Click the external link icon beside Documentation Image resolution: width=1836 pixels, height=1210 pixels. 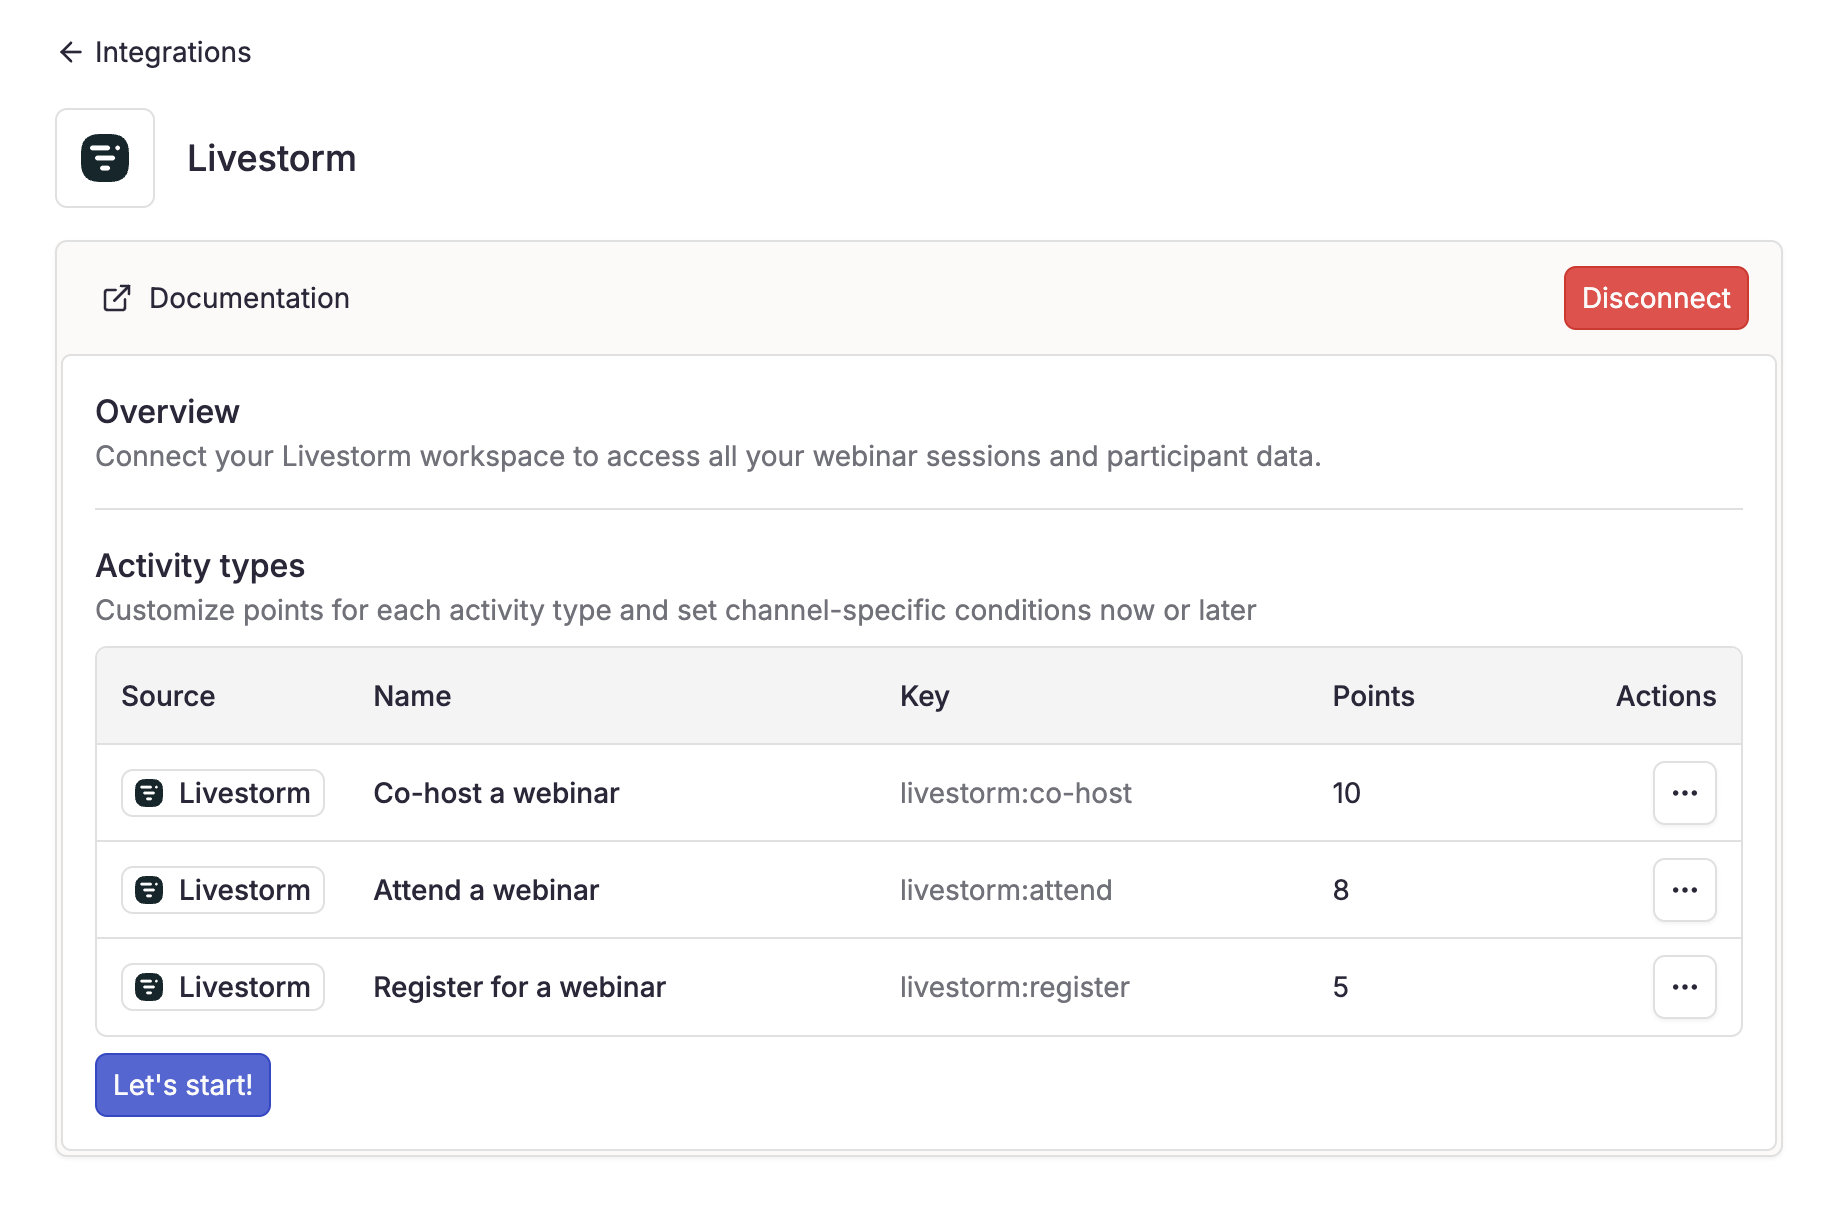117,298
